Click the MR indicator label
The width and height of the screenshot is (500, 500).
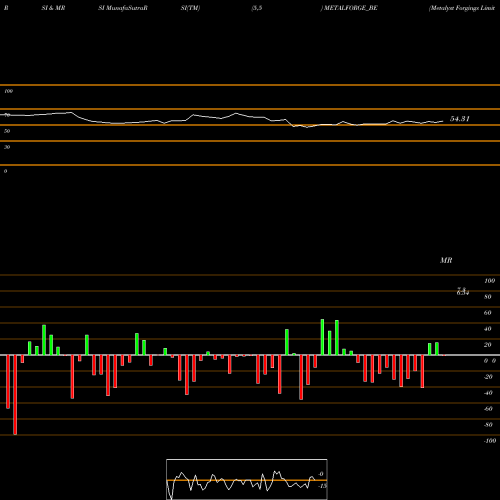click(446, 260)
